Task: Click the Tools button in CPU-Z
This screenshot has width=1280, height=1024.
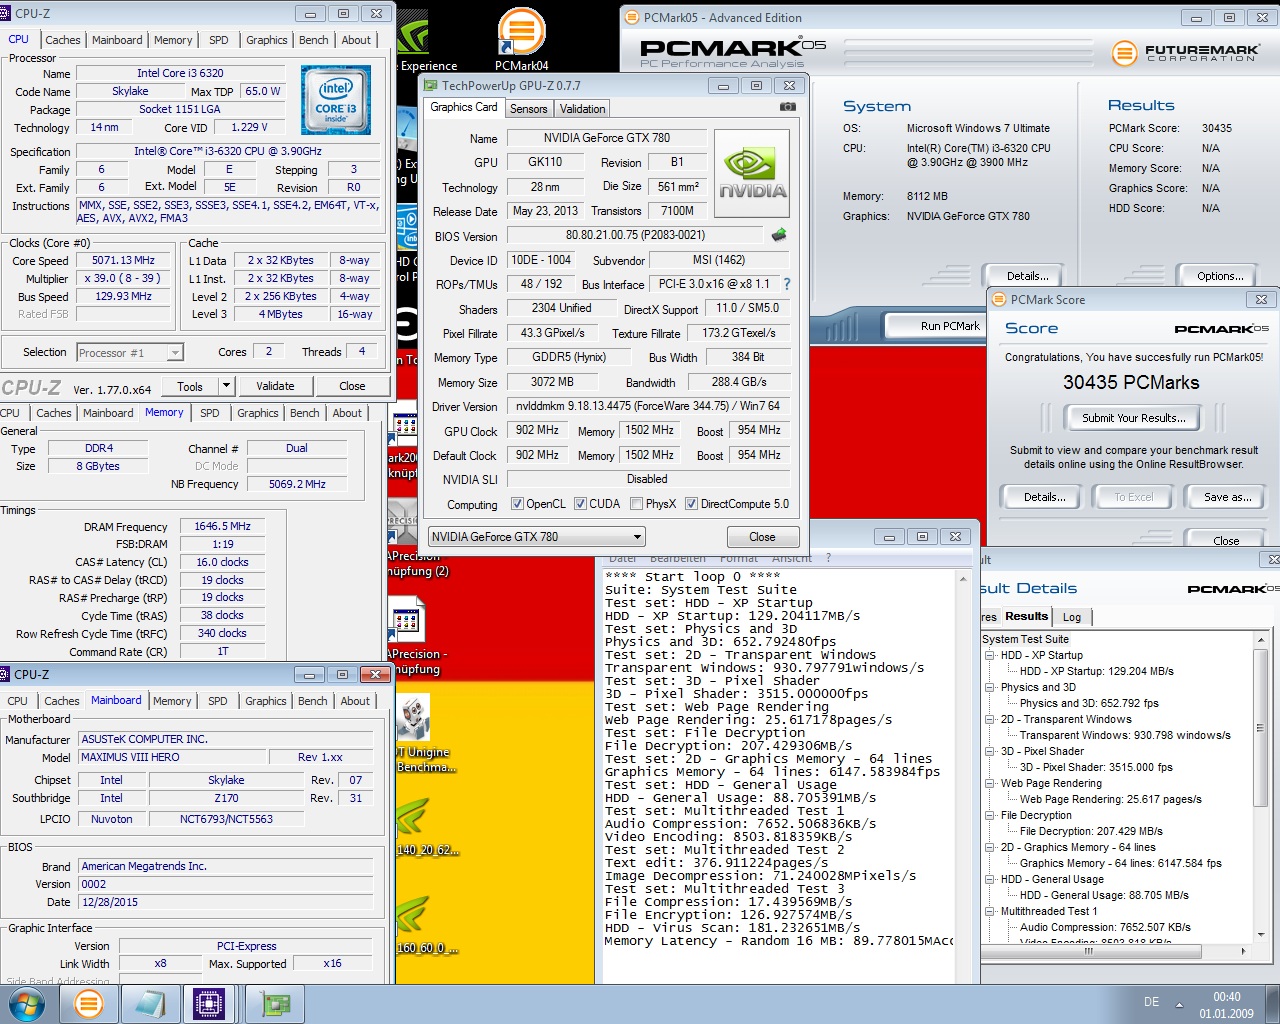Action: [190, 386]
